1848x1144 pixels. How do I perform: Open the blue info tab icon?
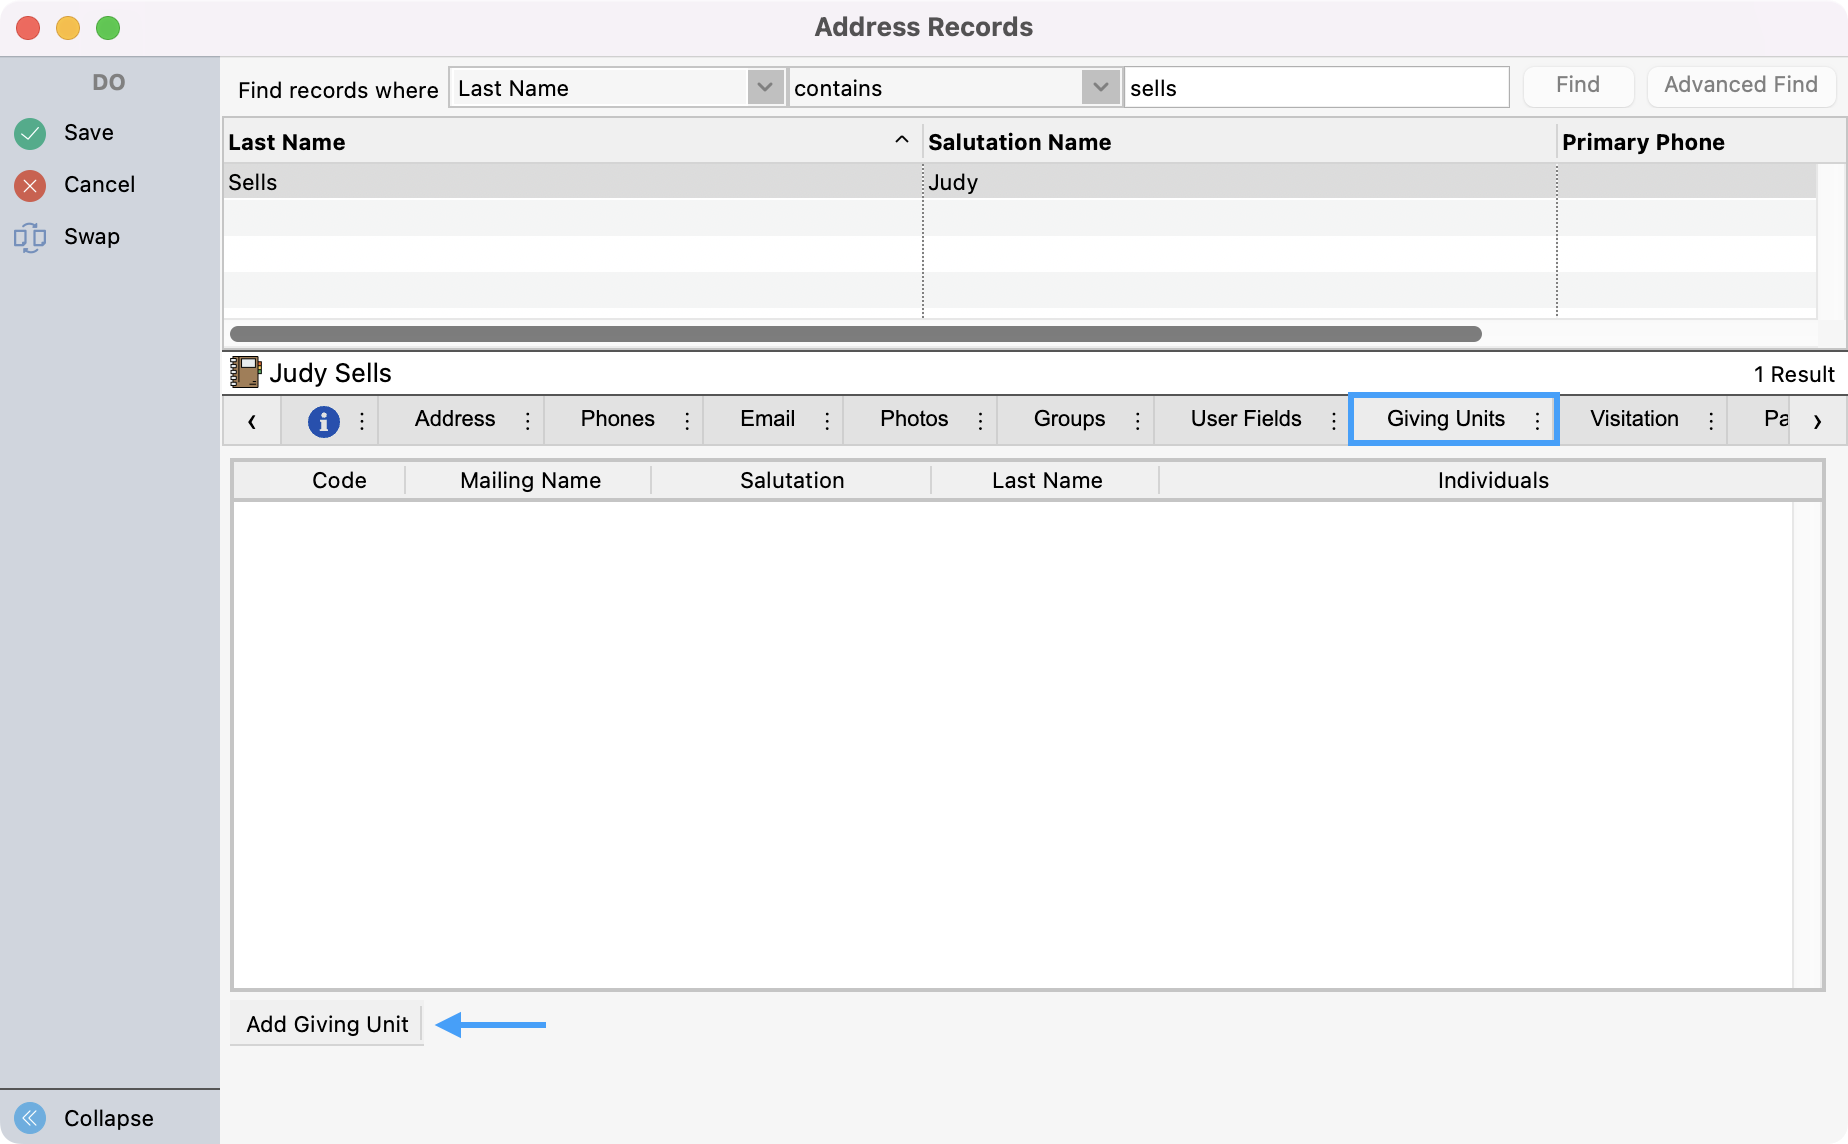pyautogui.click(x=323, y=421)
